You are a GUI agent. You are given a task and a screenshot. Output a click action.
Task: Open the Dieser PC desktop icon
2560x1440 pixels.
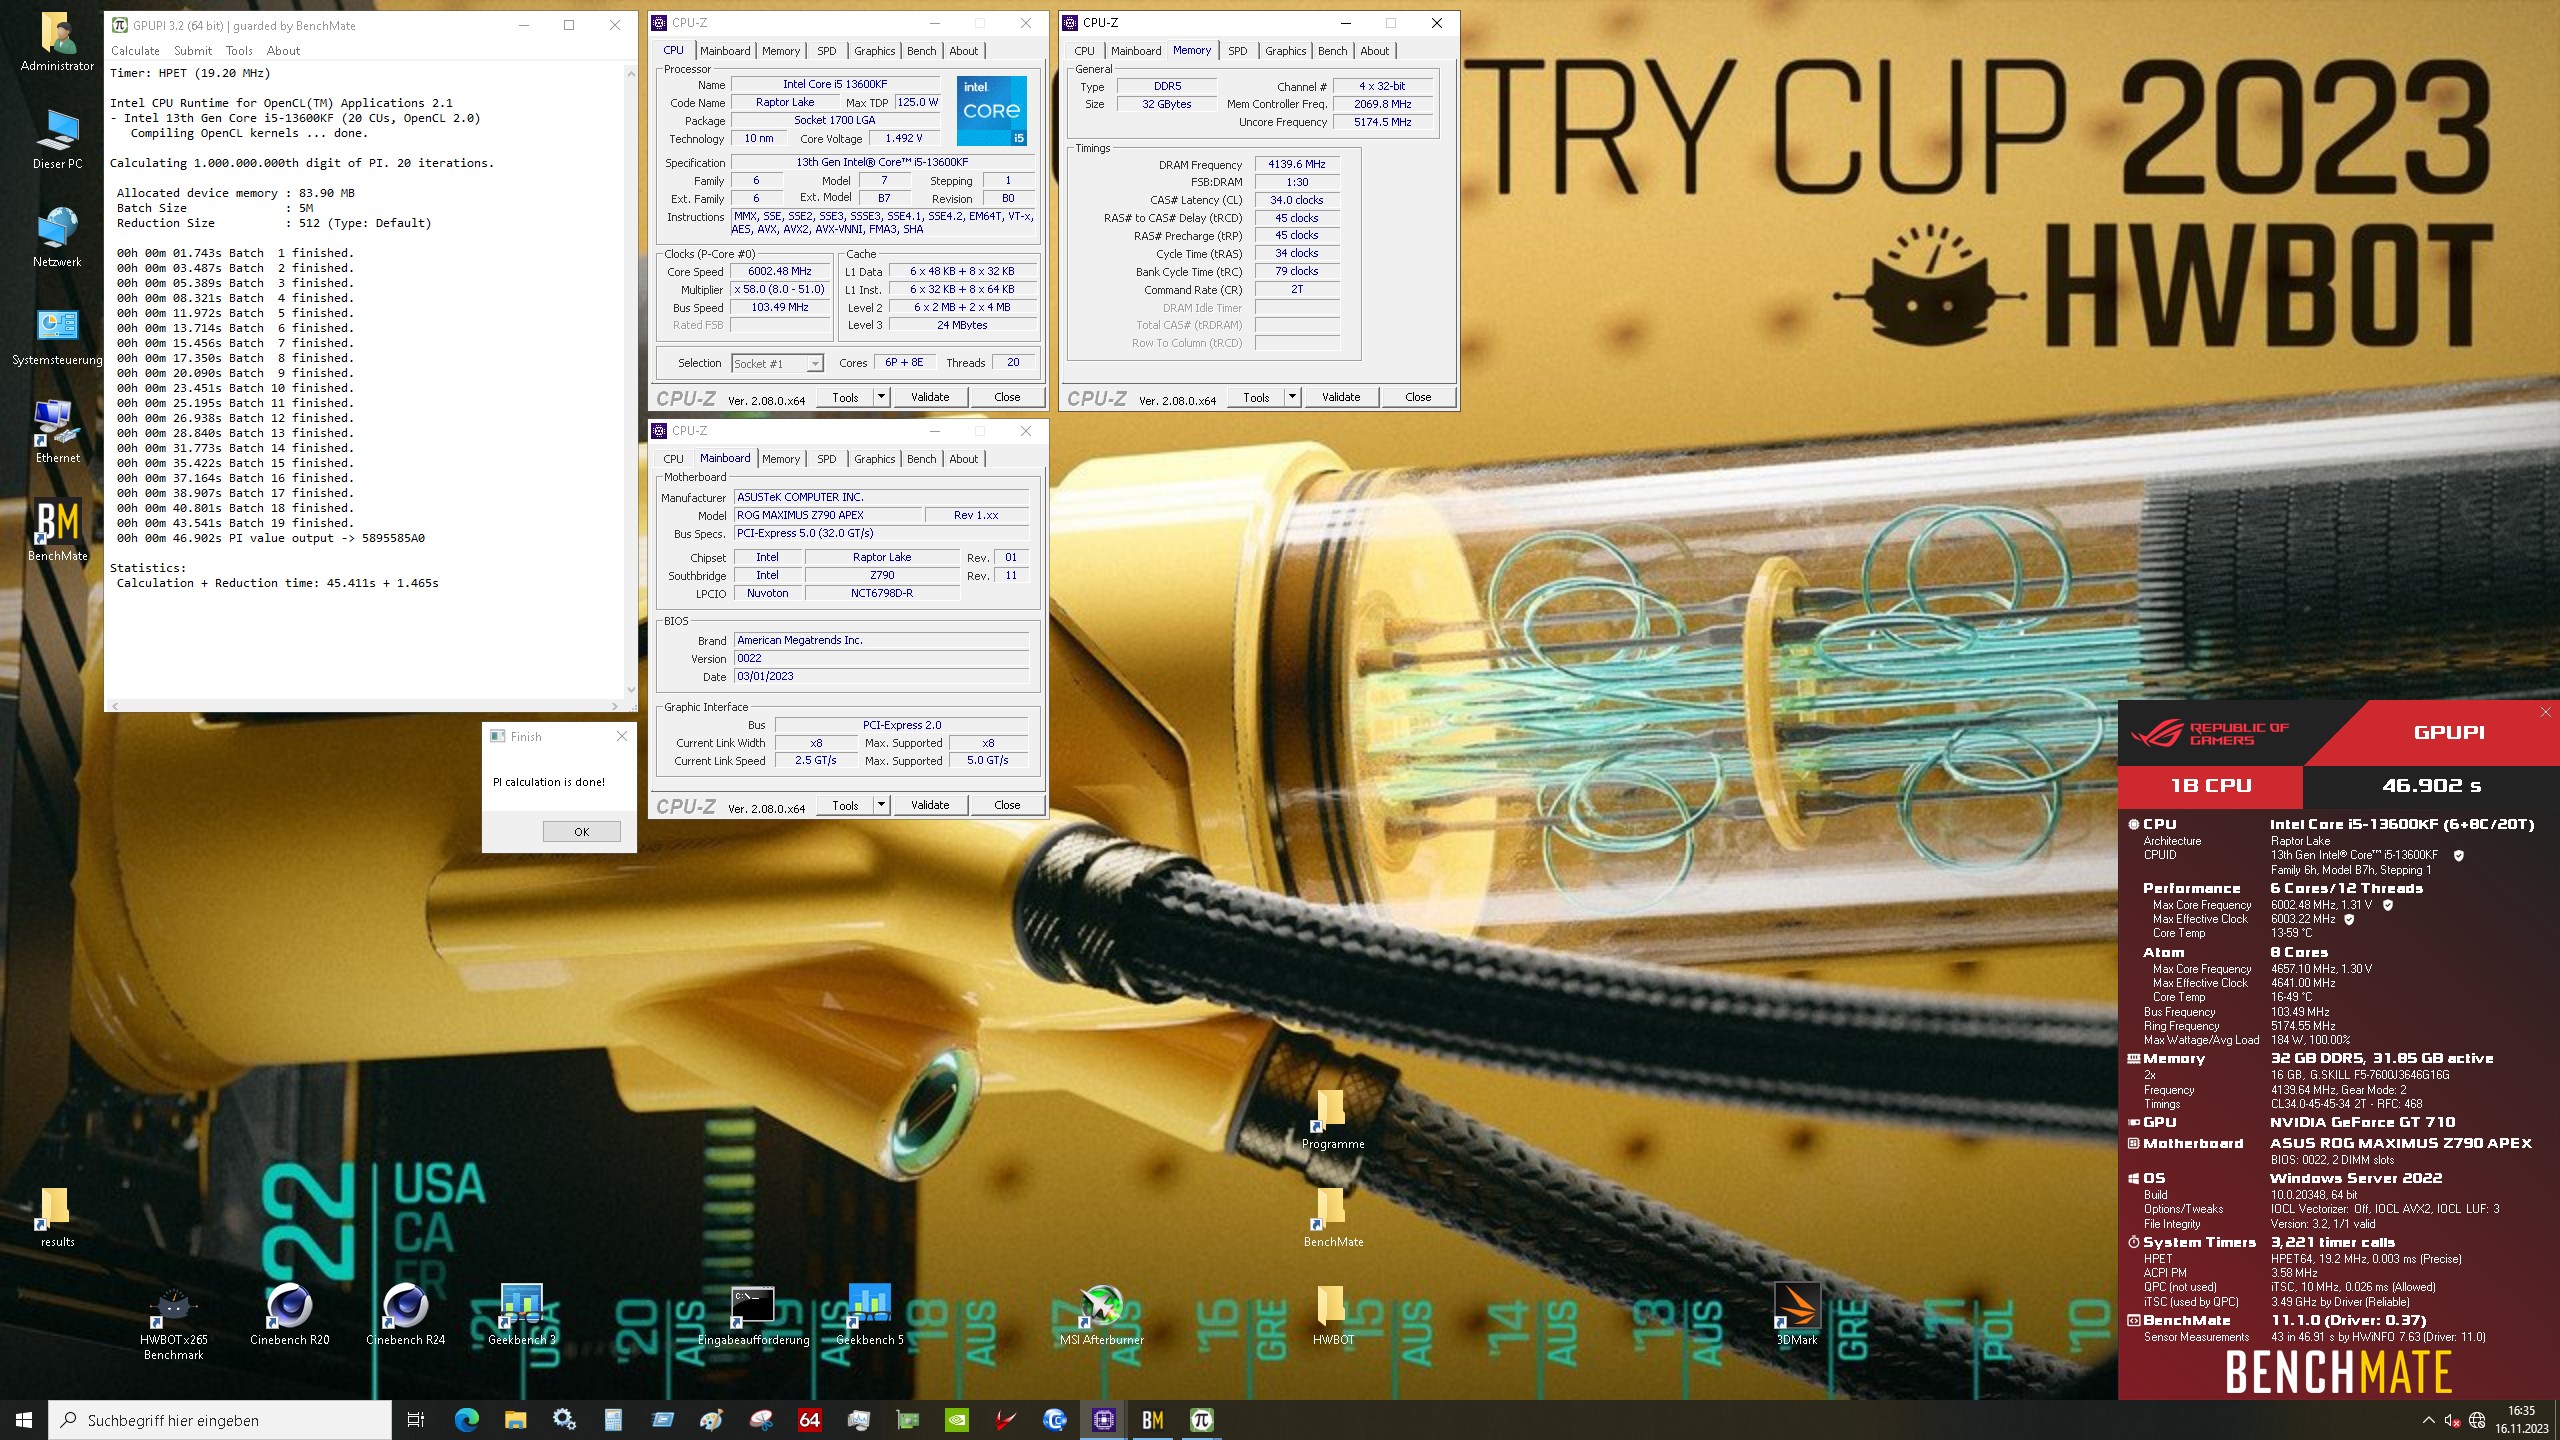coord(57,139)
